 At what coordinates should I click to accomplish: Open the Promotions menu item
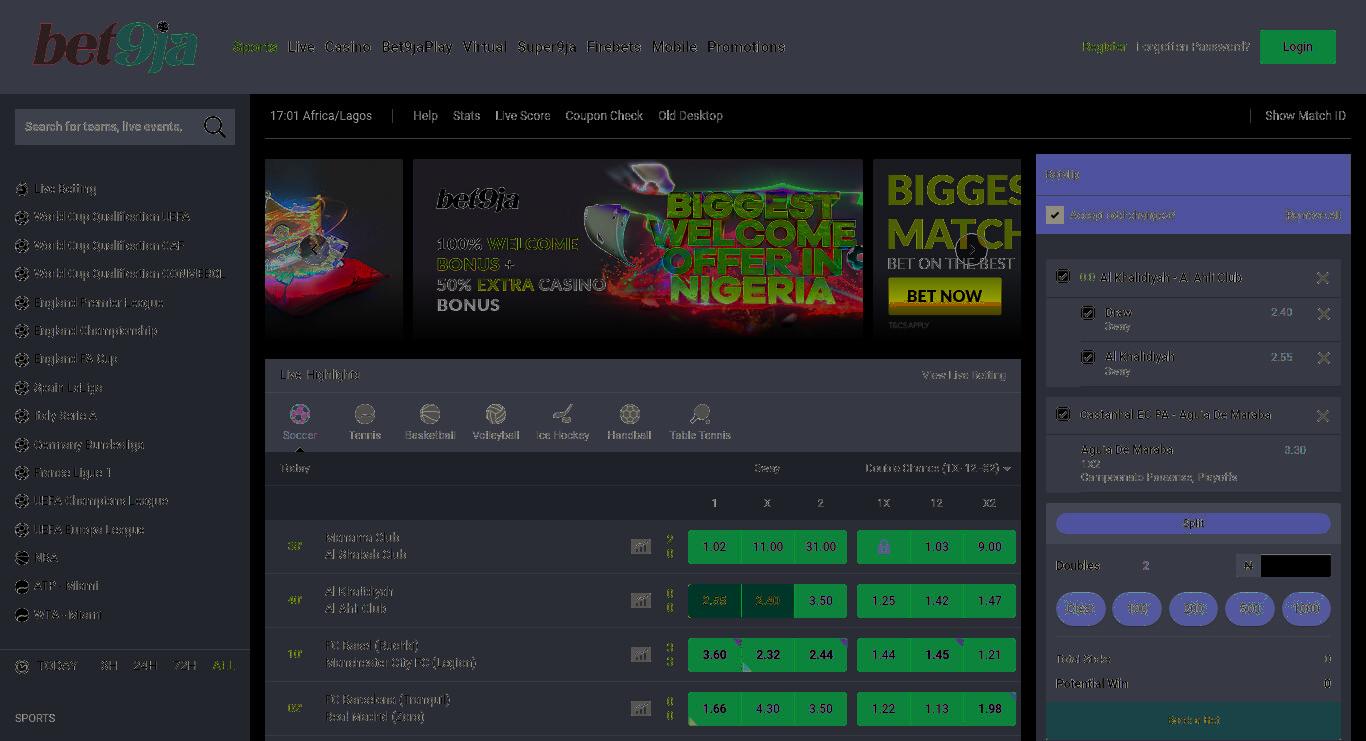tap(746, 47)
